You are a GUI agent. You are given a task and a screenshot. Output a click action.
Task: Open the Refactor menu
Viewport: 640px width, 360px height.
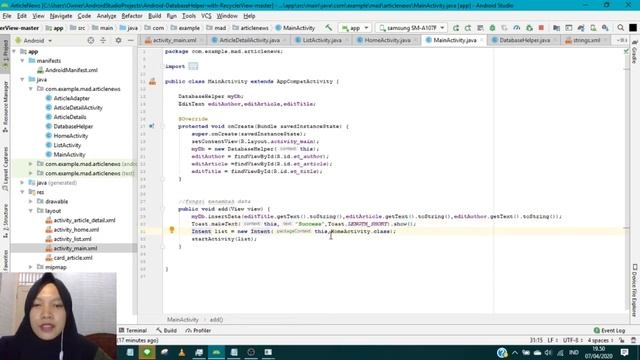(x=132, y=16)
